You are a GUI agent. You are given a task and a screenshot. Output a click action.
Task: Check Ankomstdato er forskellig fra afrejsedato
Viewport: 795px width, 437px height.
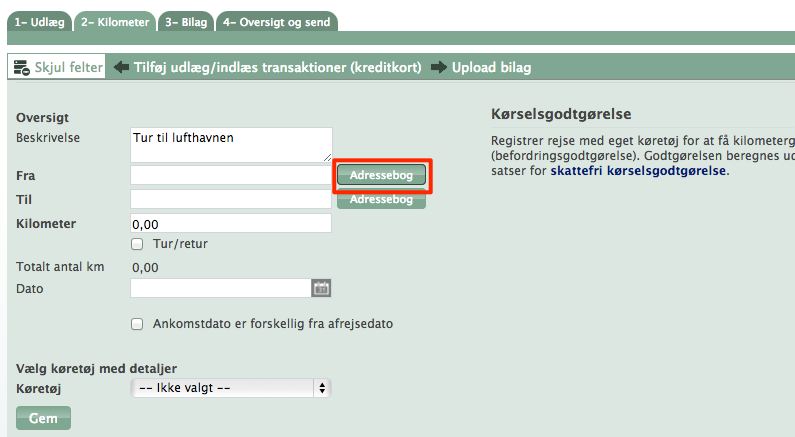[137, 324]
